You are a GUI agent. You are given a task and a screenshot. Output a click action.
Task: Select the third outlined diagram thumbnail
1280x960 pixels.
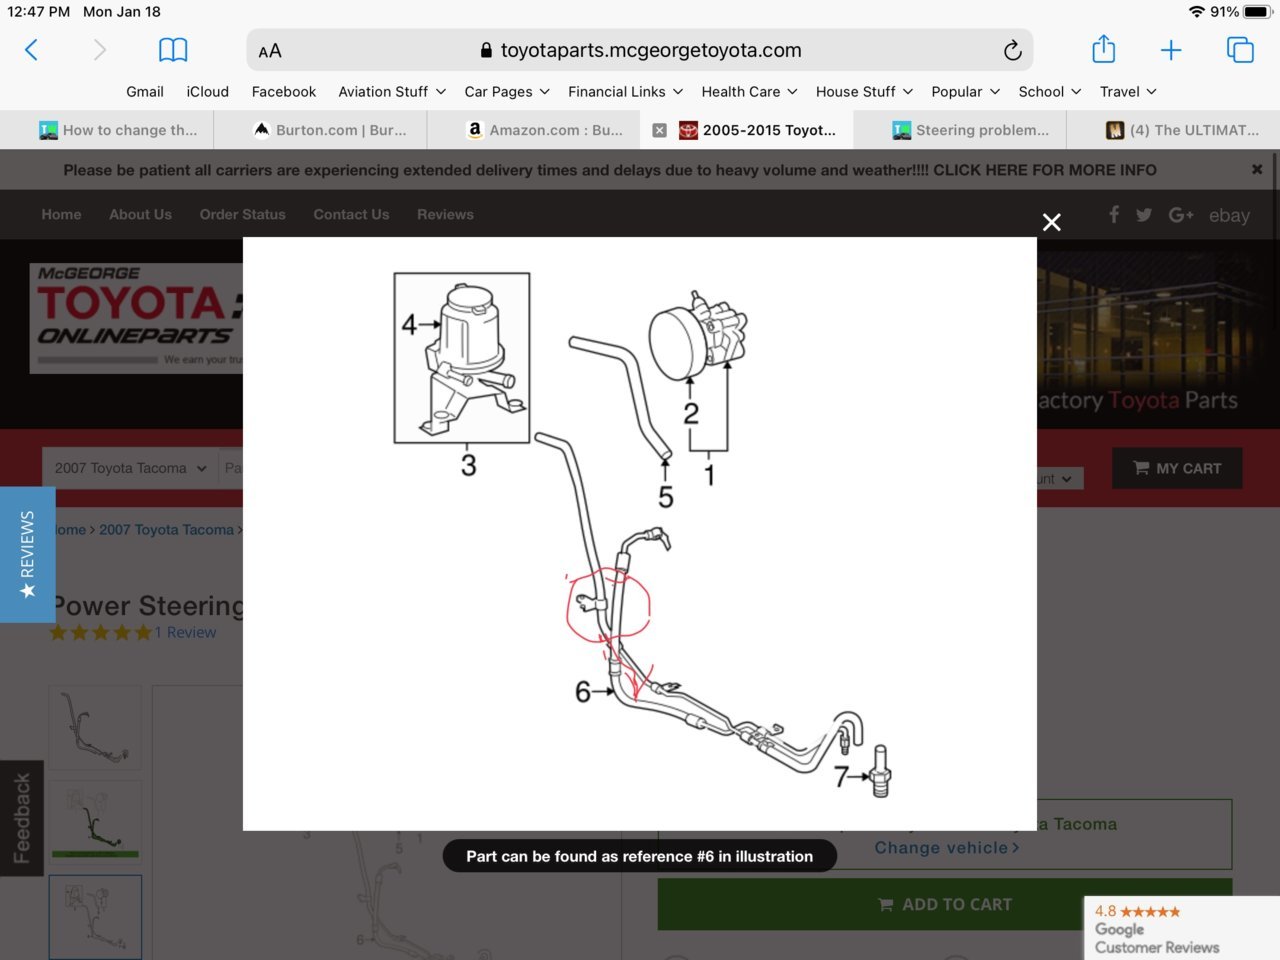96,917
